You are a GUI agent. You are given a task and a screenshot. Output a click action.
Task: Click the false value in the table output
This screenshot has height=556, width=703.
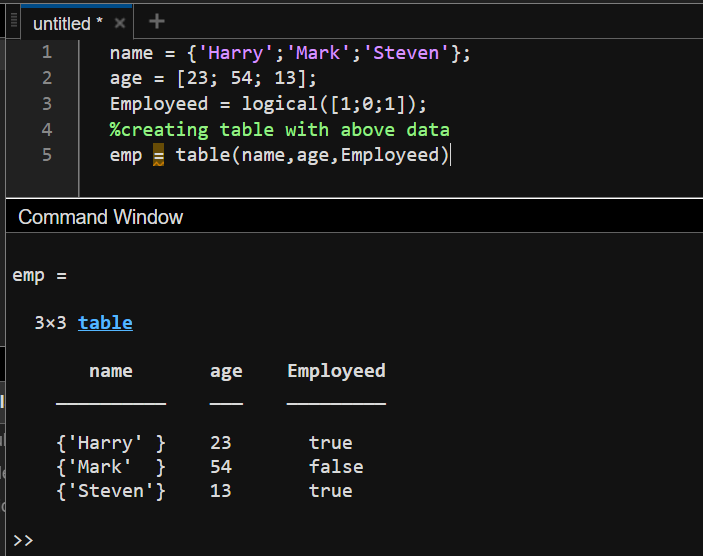[x=336, y=467]
